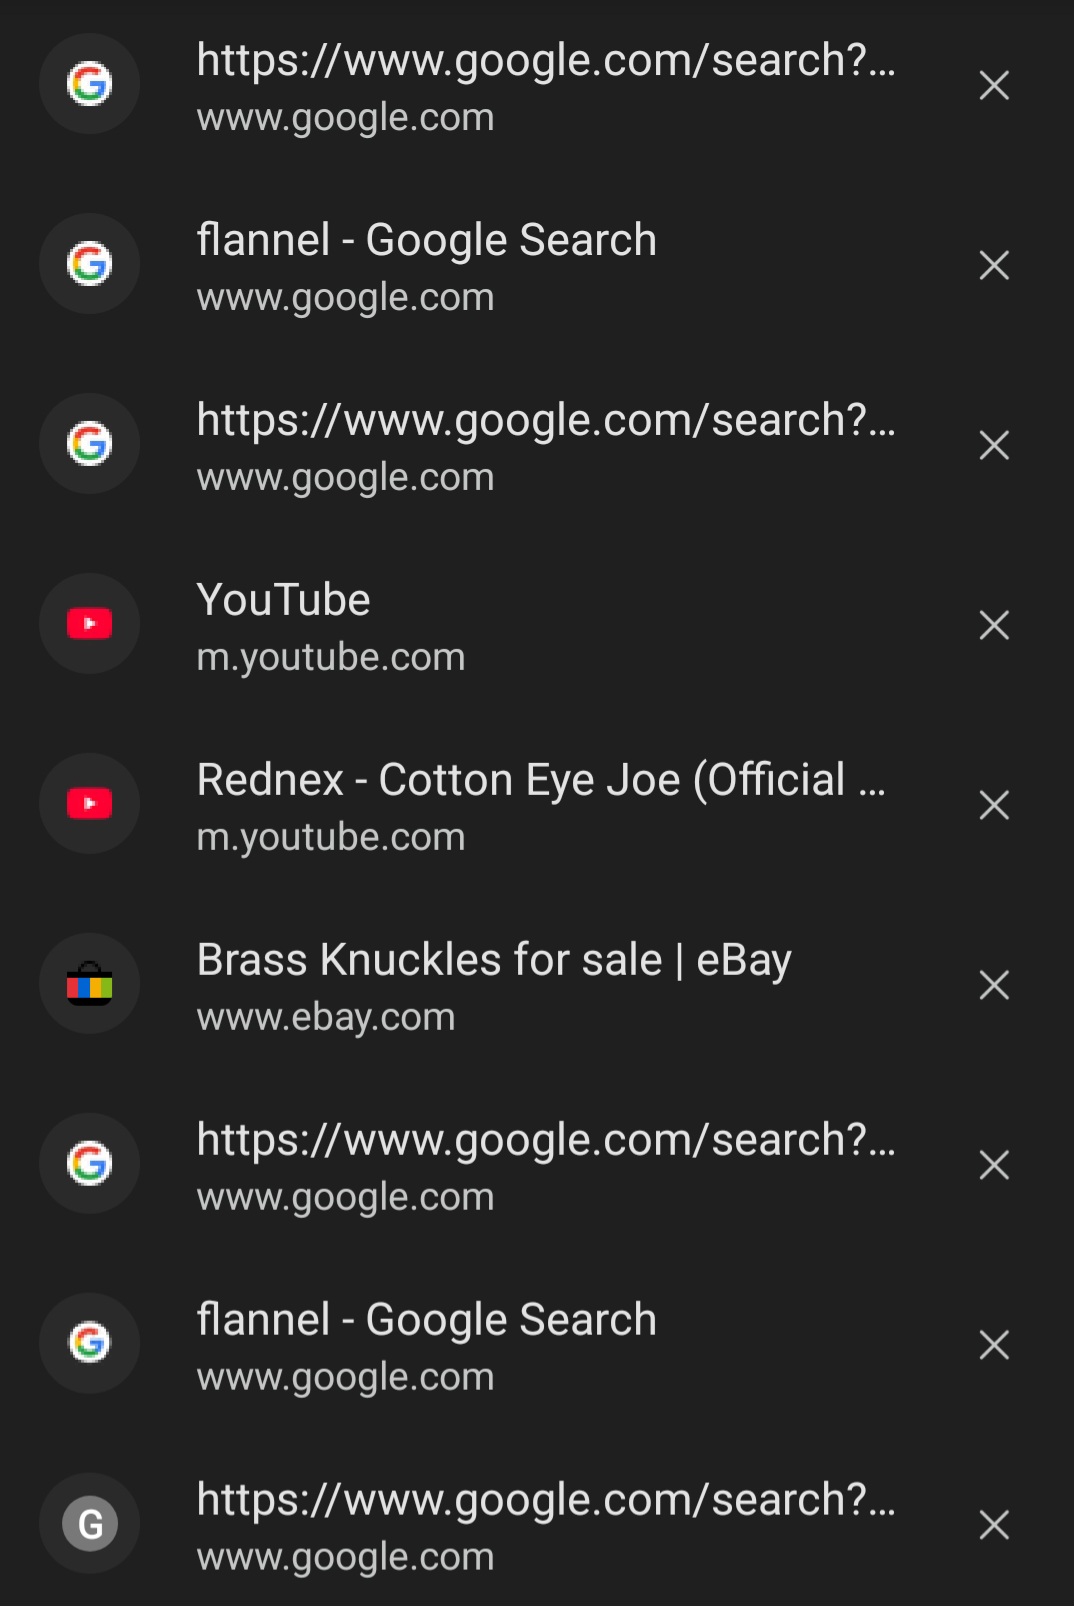This screenshot has width=1074, height=1606.
Task: Remove the Brass Knuckles eBay entry
Action: [x=994, y=985]
